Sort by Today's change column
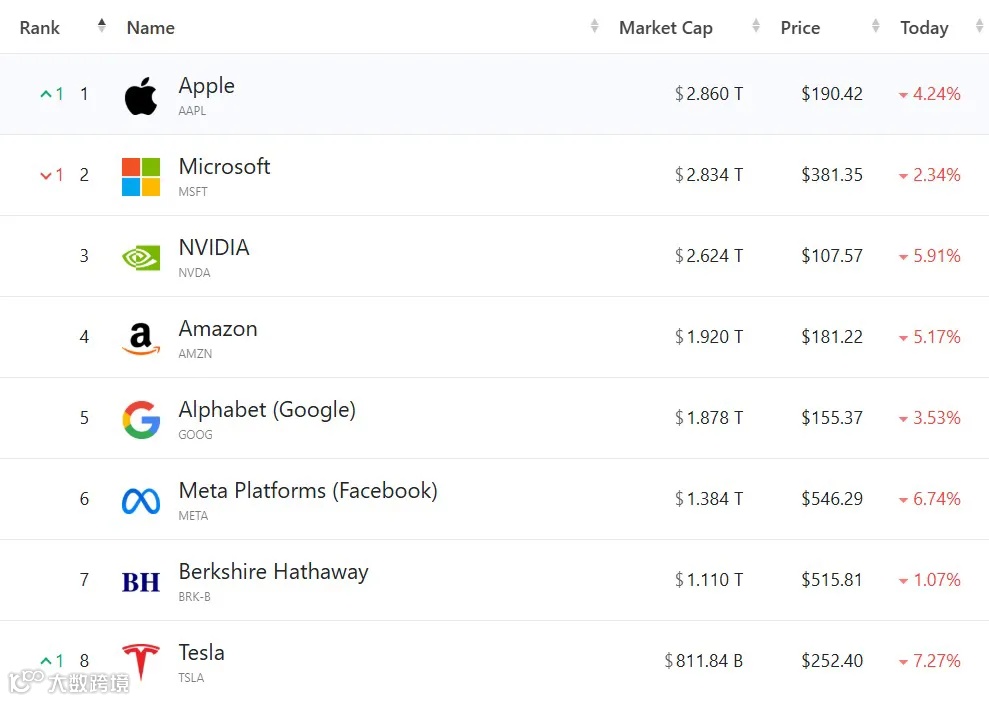This screenshot has height=701, width=989. coord(924,28)
